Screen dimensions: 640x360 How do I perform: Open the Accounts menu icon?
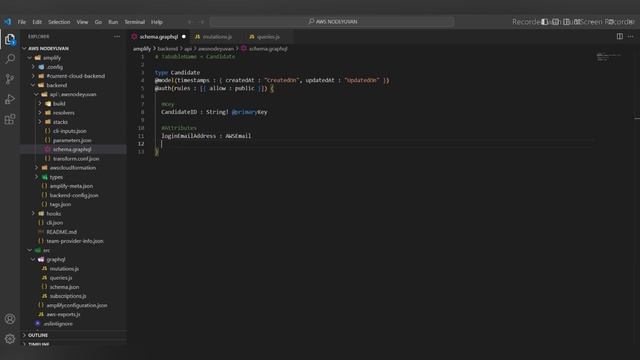10,319
